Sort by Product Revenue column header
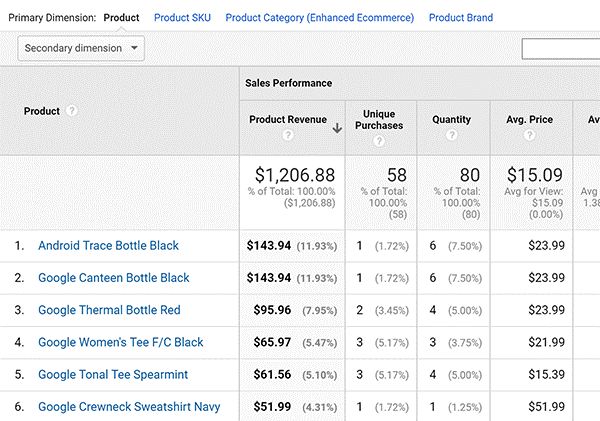 pyautogui.click(x=288, y=119)
